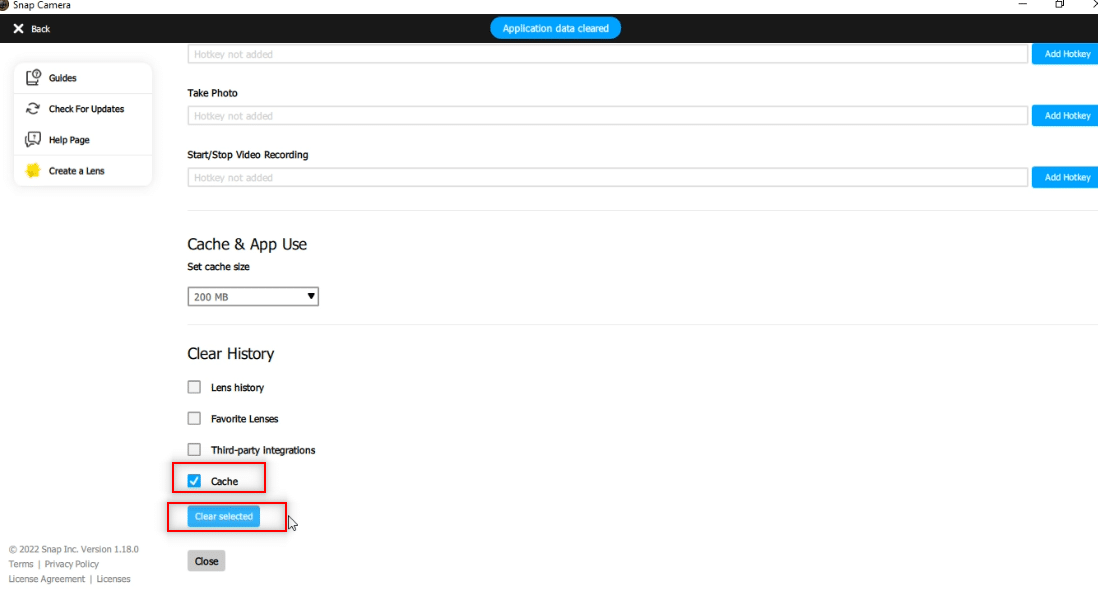Screen dimensions: 1098x591
Task: Go Back from settings
Action: pos(32,29)
